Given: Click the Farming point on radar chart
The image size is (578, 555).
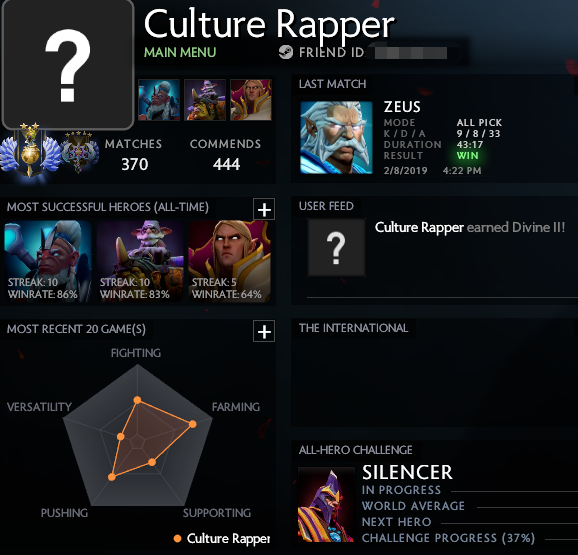Looking at the screenshot, I should [192, 424].
